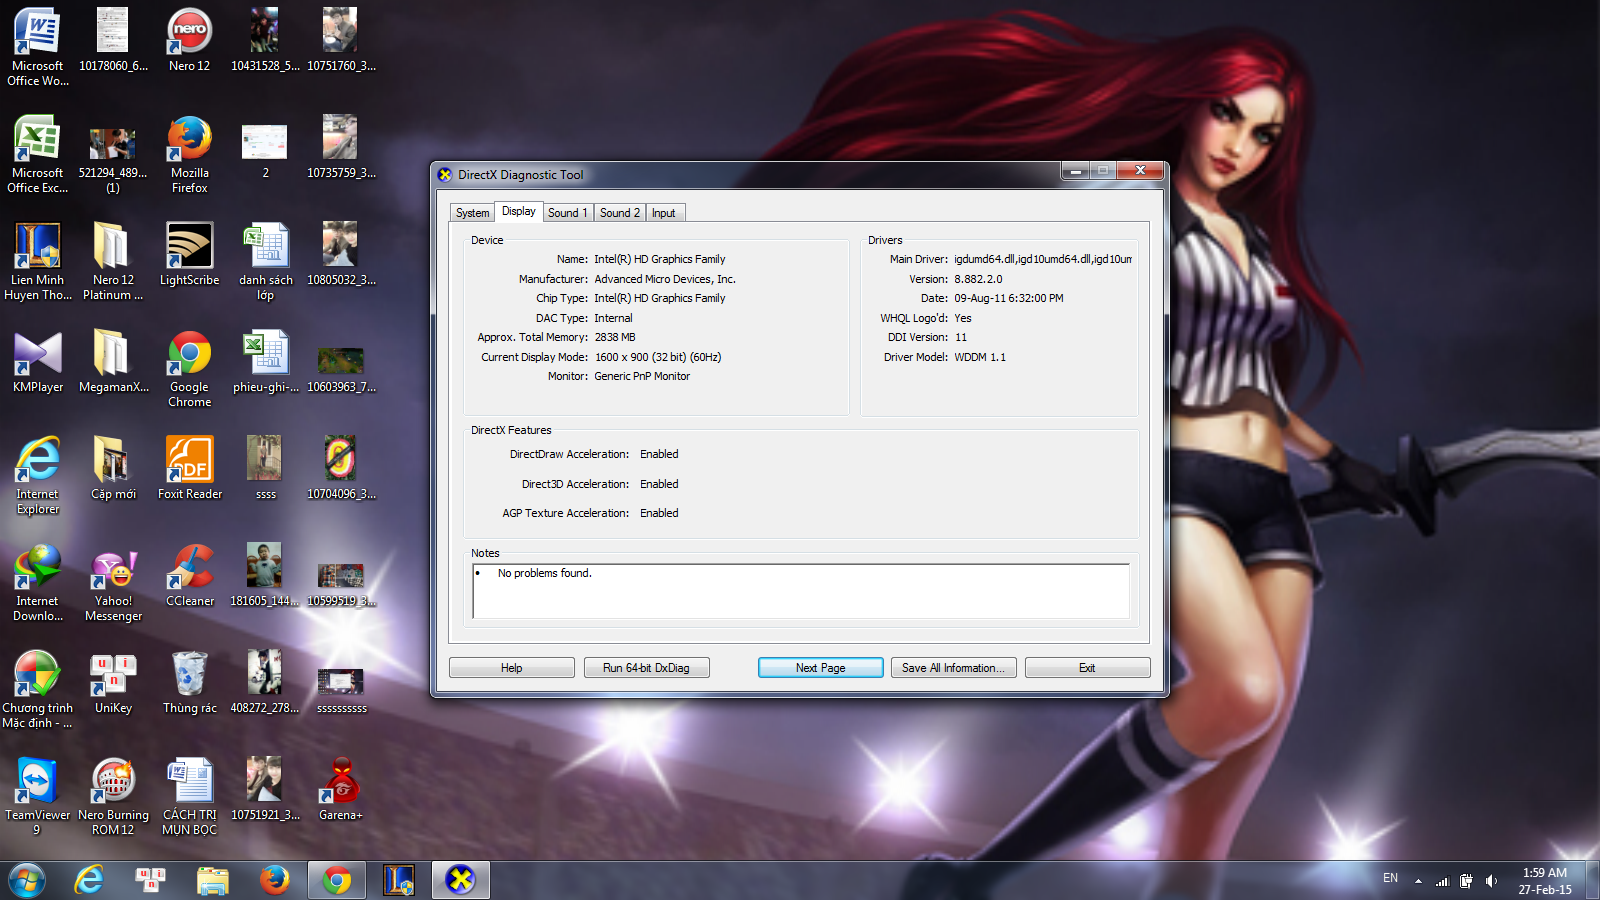Select UniKey desktop shortcut
This screenshot has height=900, width=1600.
pyautogui.click(x=113, y=682)
